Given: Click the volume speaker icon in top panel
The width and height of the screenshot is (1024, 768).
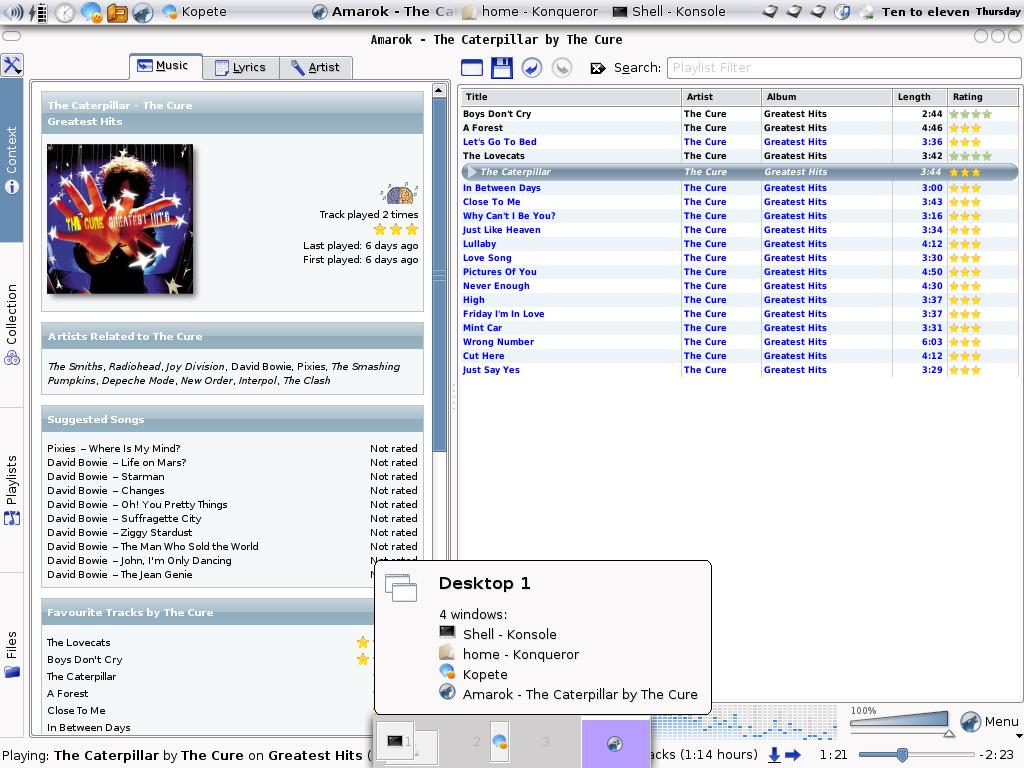Looking at the screenshot, I should pyautogui.click(x=14, y=12).
